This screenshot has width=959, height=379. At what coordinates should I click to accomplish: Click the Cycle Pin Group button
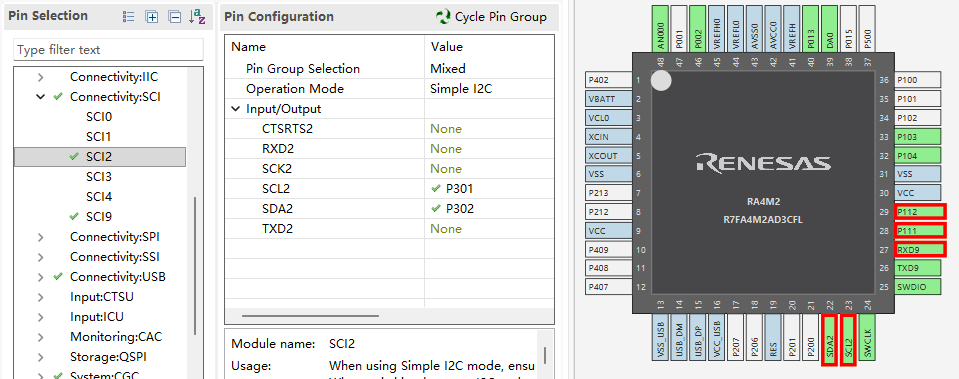point(491,17)
